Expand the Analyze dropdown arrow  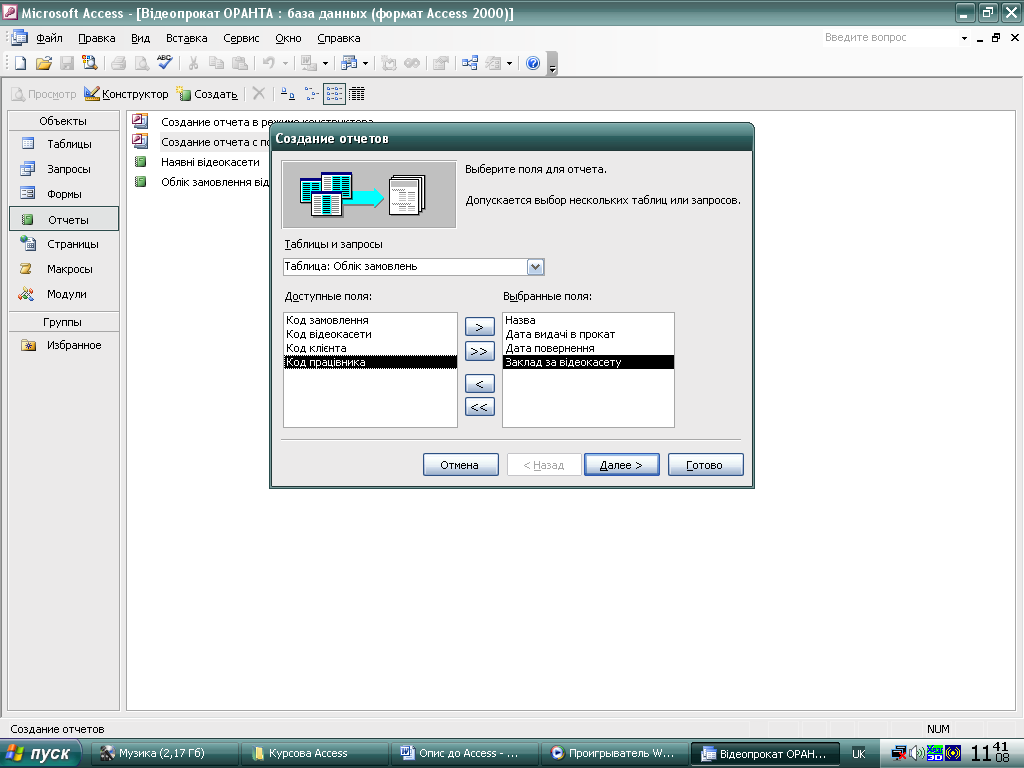tap(365, 63)
